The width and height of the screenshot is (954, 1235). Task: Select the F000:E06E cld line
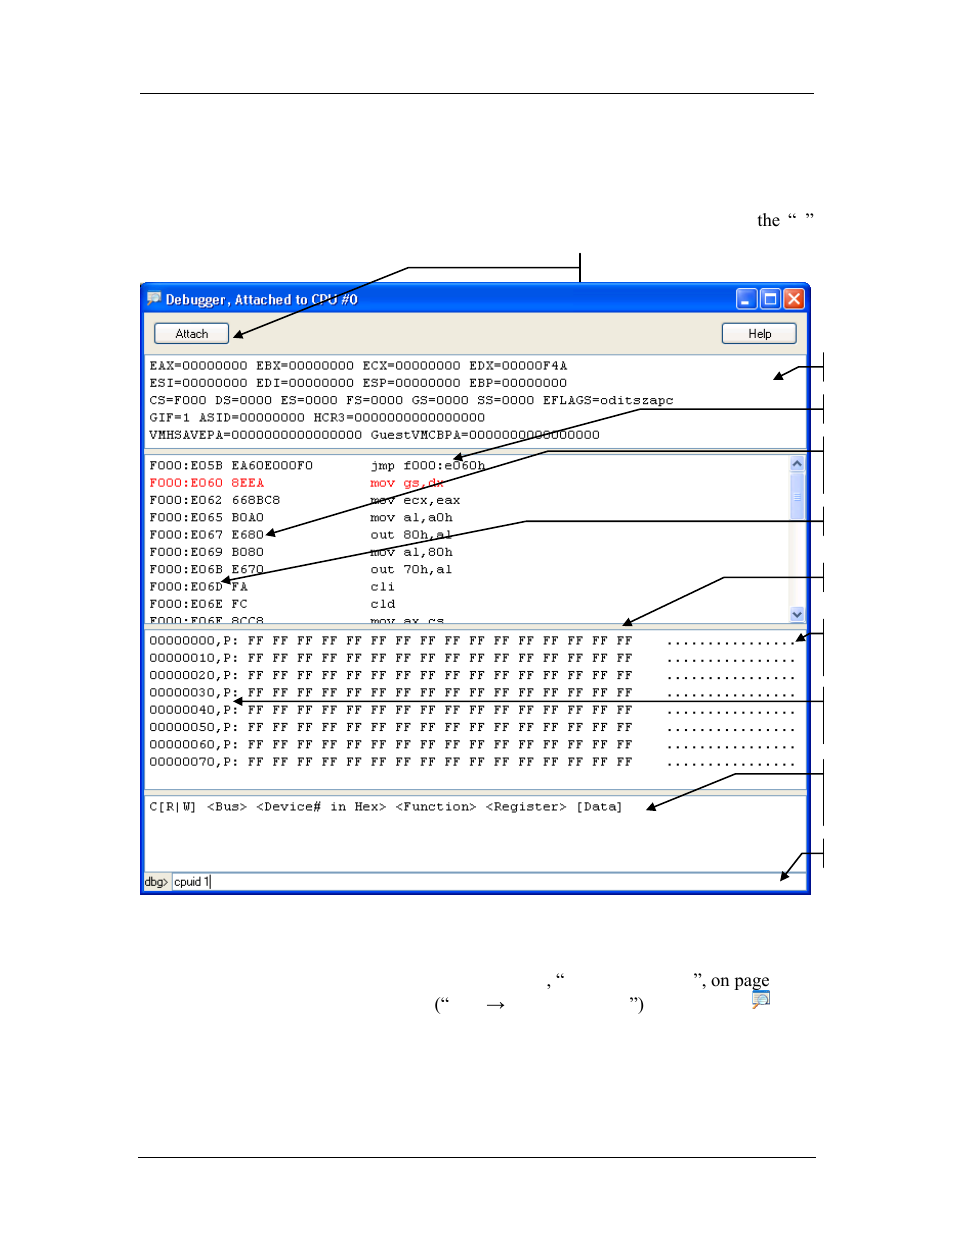tap(272, 604)
